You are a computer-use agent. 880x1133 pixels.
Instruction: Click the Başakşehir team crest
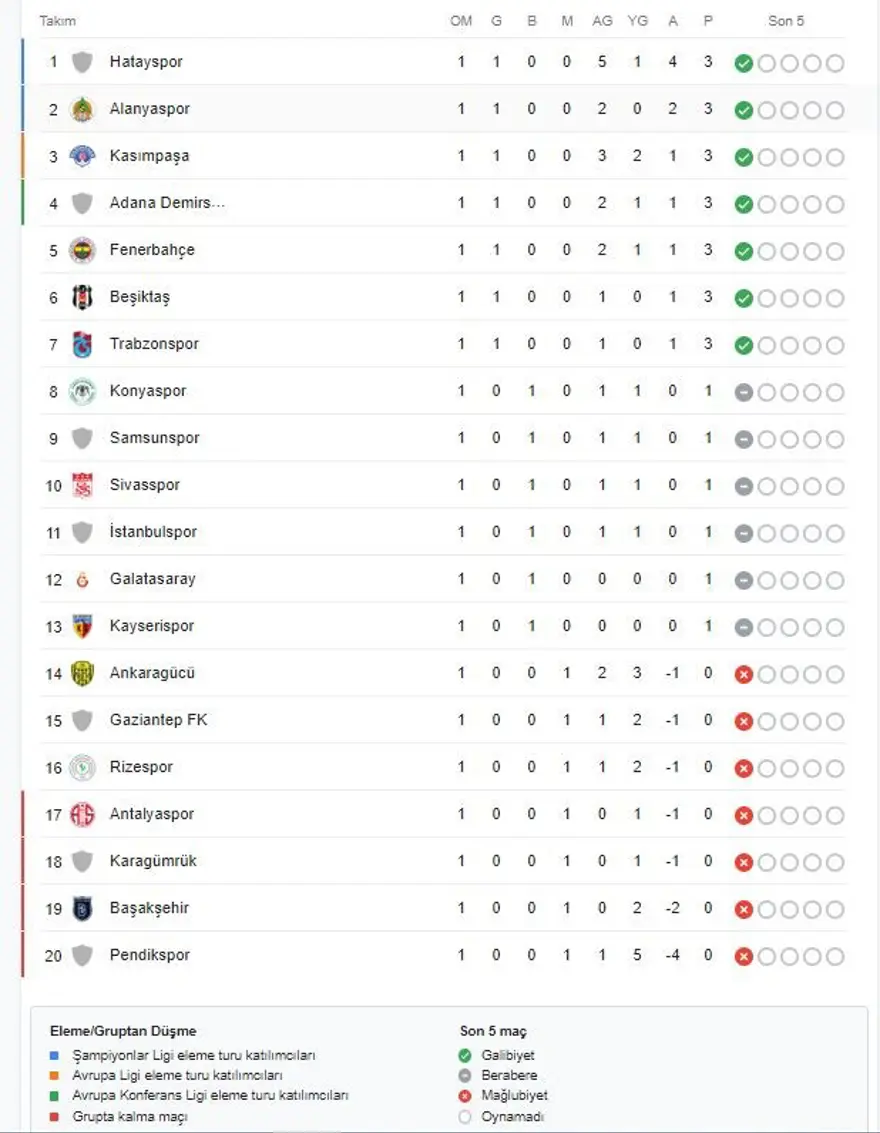click(82, 908)
